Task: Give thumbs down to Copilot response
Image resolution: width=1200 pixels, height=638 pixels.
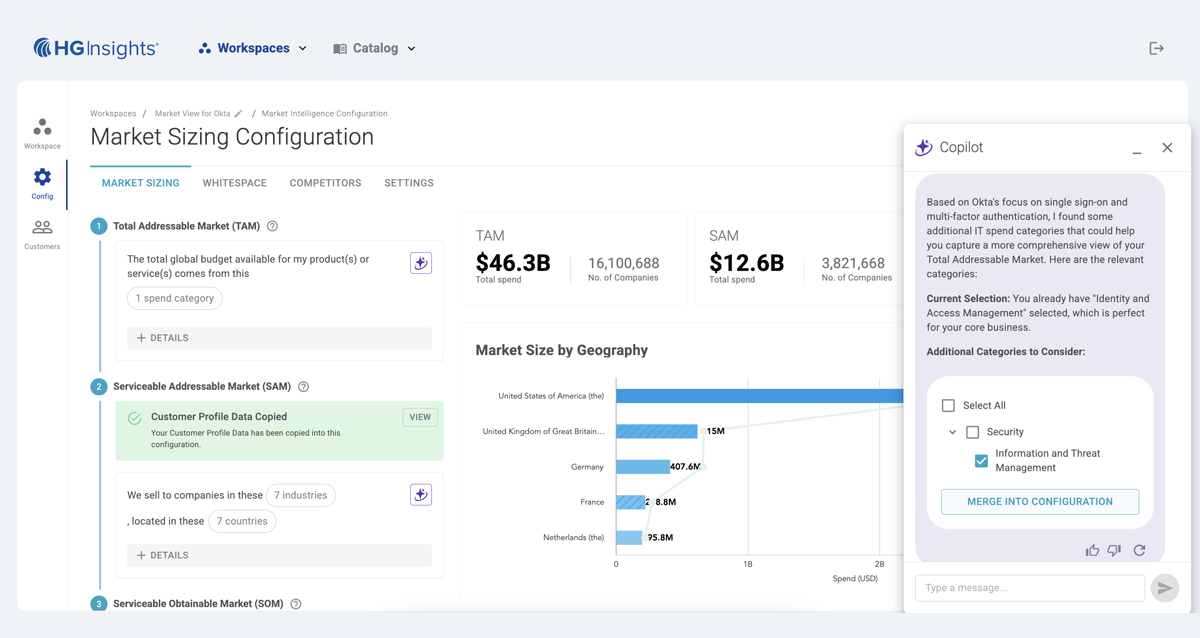Action: pyautogui.click(x=1114, y=551)
